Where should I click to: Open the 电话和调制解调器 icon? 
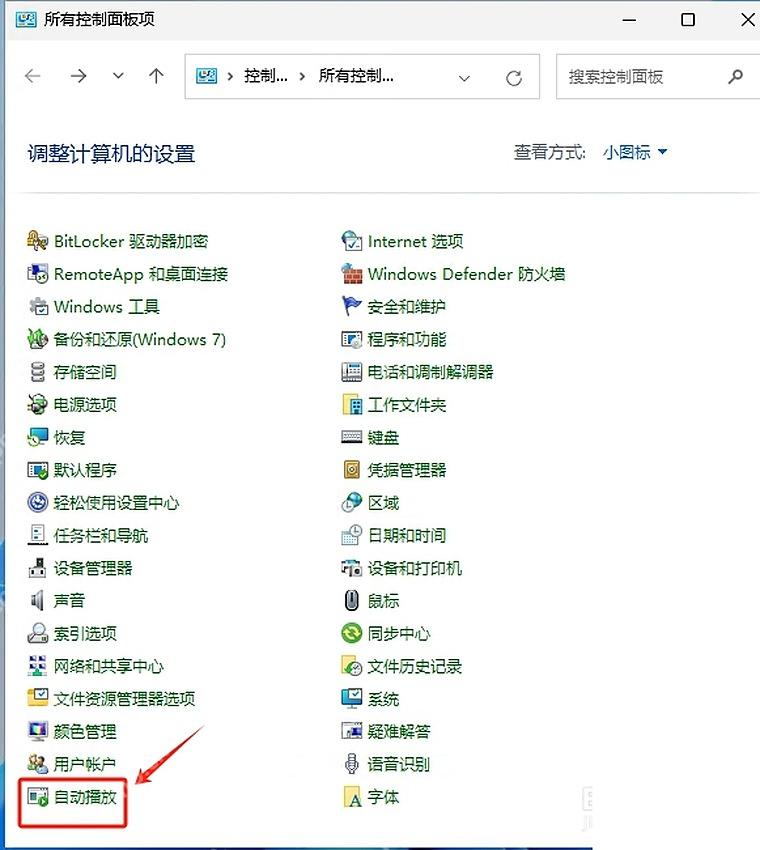point(351,372)
